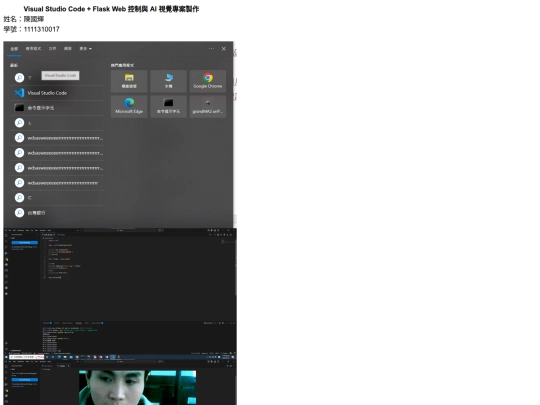Click the Windows Start button on taskbar
Image resolution: width=540 pixels, height=405 pixels.
point(6,357)
